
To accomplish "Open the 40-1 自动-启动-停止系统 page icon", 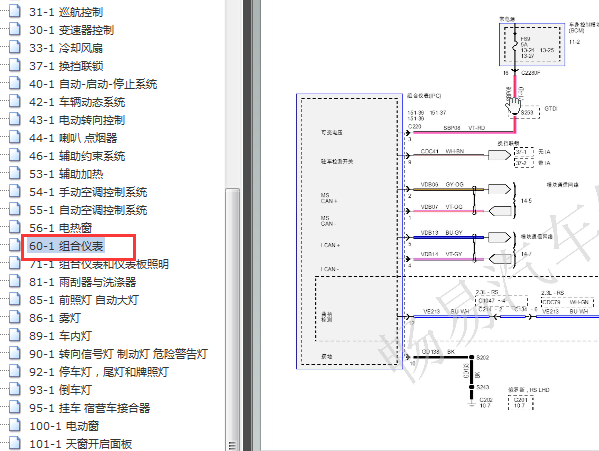I will (x=15, y=83).
